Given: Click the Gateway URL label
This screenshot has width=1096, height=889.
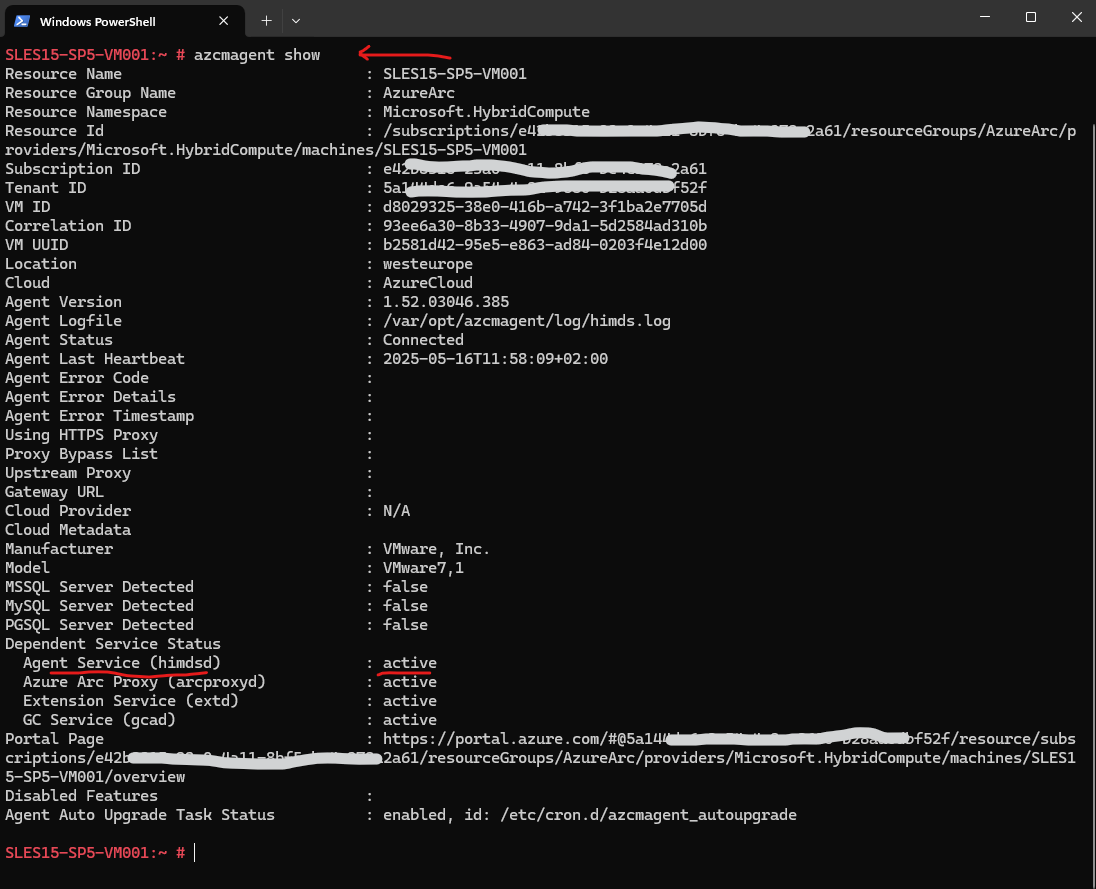Looking at the screenshot, I should coord(54,492).
